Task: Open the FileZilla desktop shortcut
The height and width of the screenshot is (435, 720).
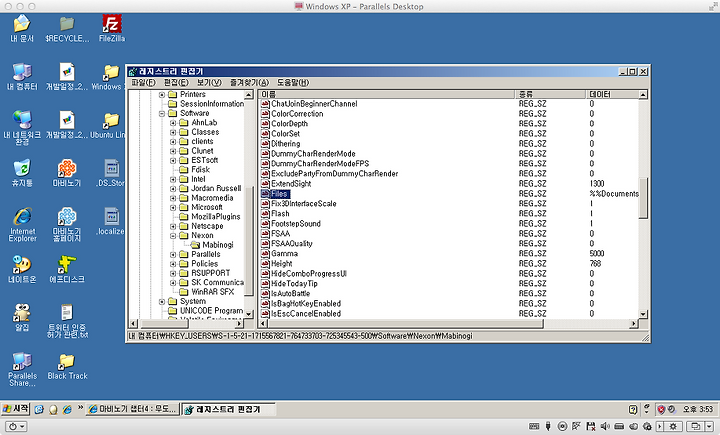Action: (112, 28)
